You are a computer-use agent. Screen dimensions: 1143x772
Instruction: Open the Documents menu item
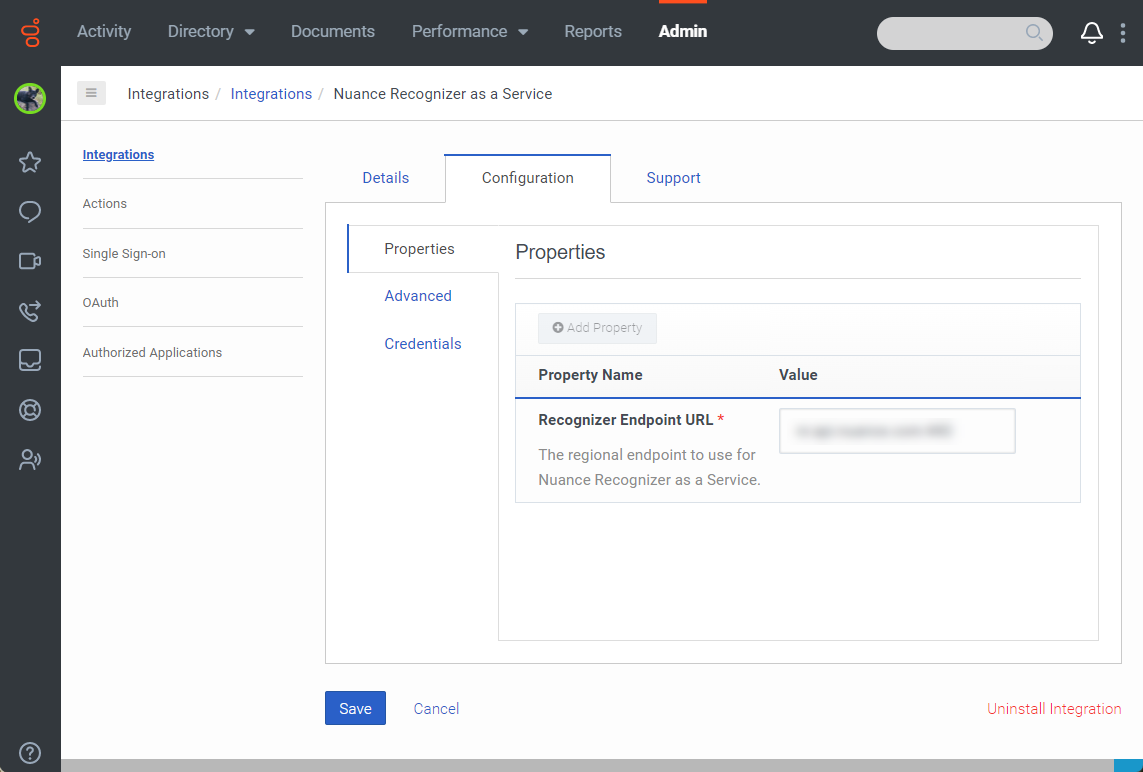click(332, 31)
